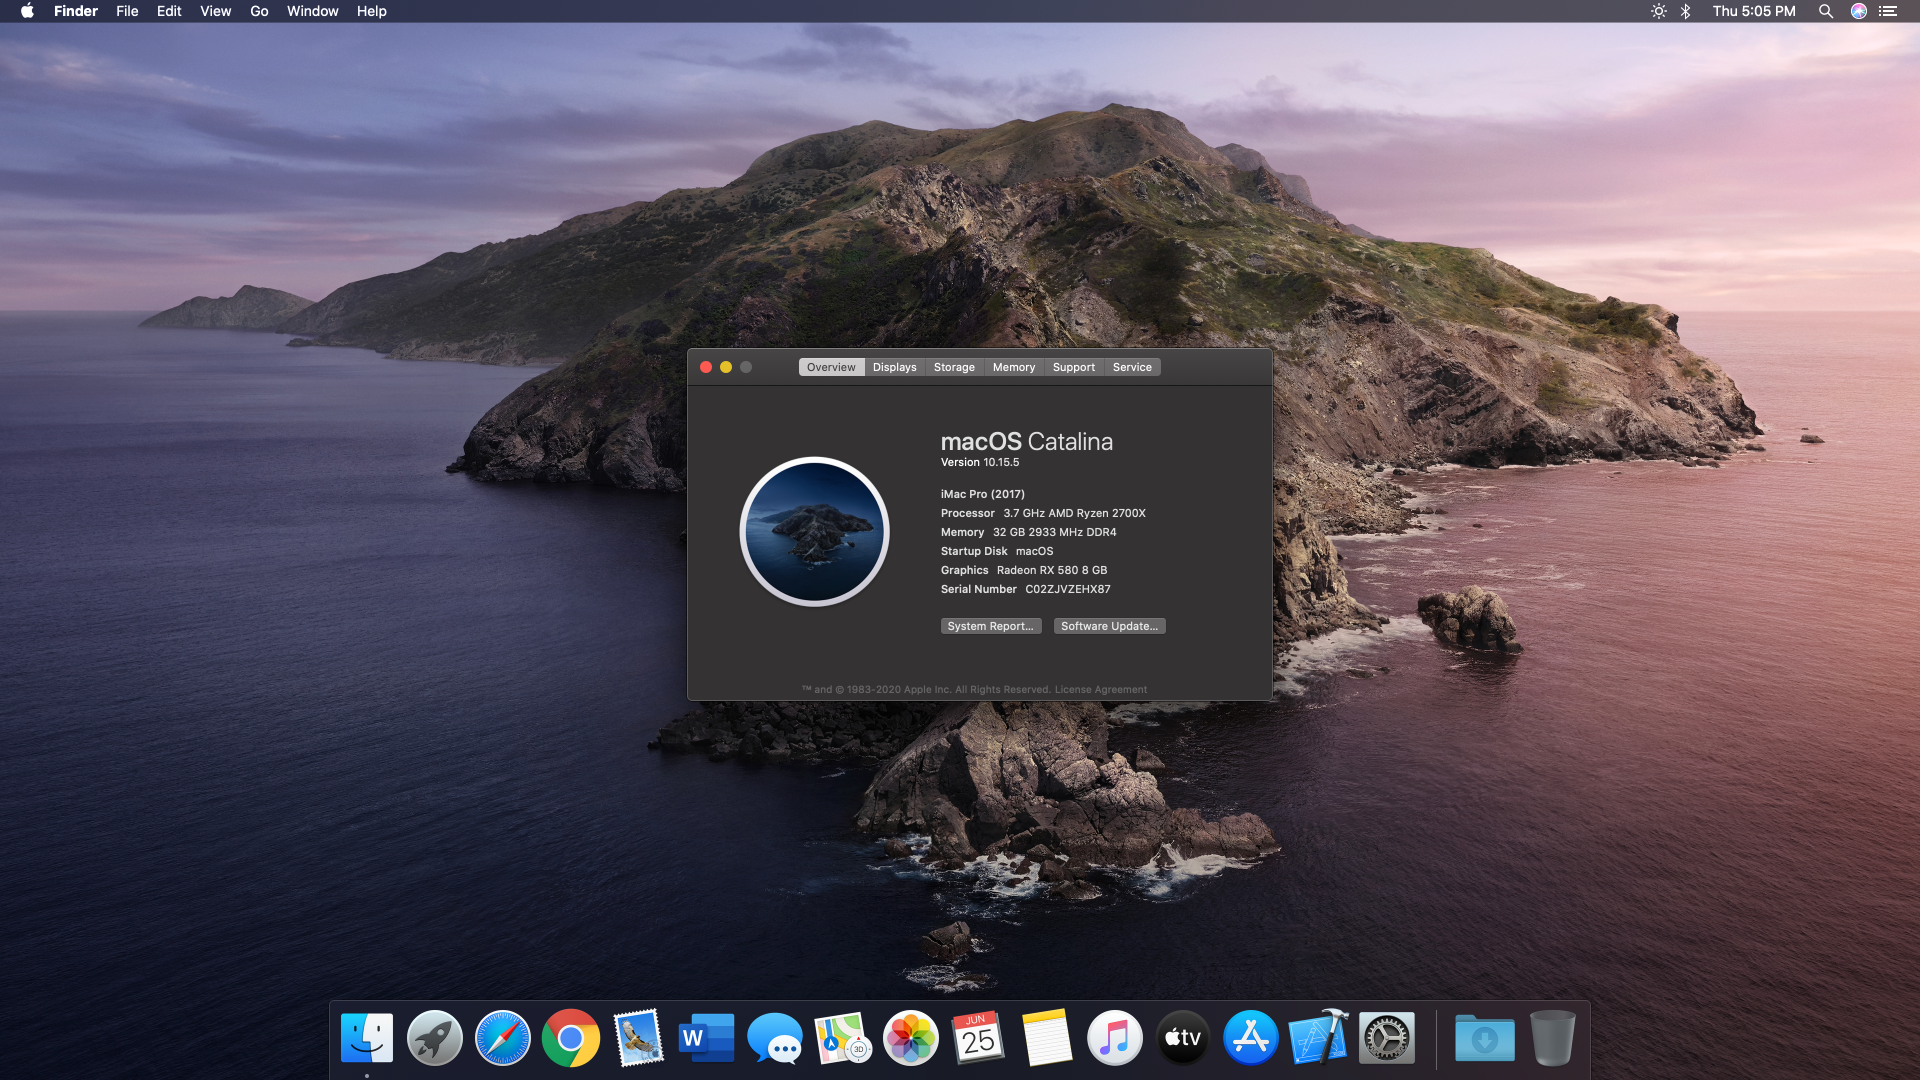Open the File menu

pyautogui.click(x=127, y=11)
